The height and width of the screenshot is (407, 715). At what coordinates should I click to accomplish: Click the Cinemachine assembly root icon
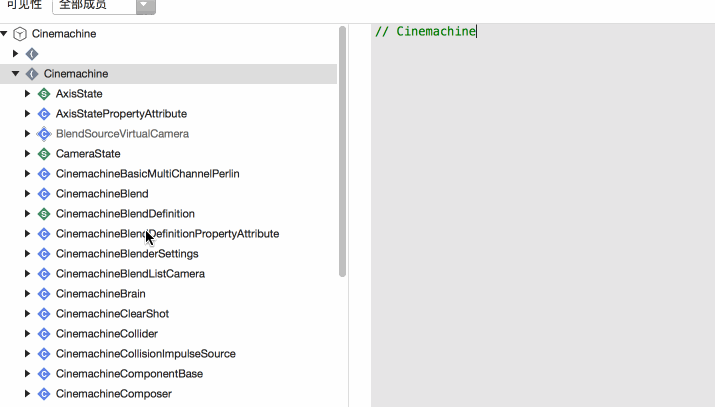[x=20, y=34]
